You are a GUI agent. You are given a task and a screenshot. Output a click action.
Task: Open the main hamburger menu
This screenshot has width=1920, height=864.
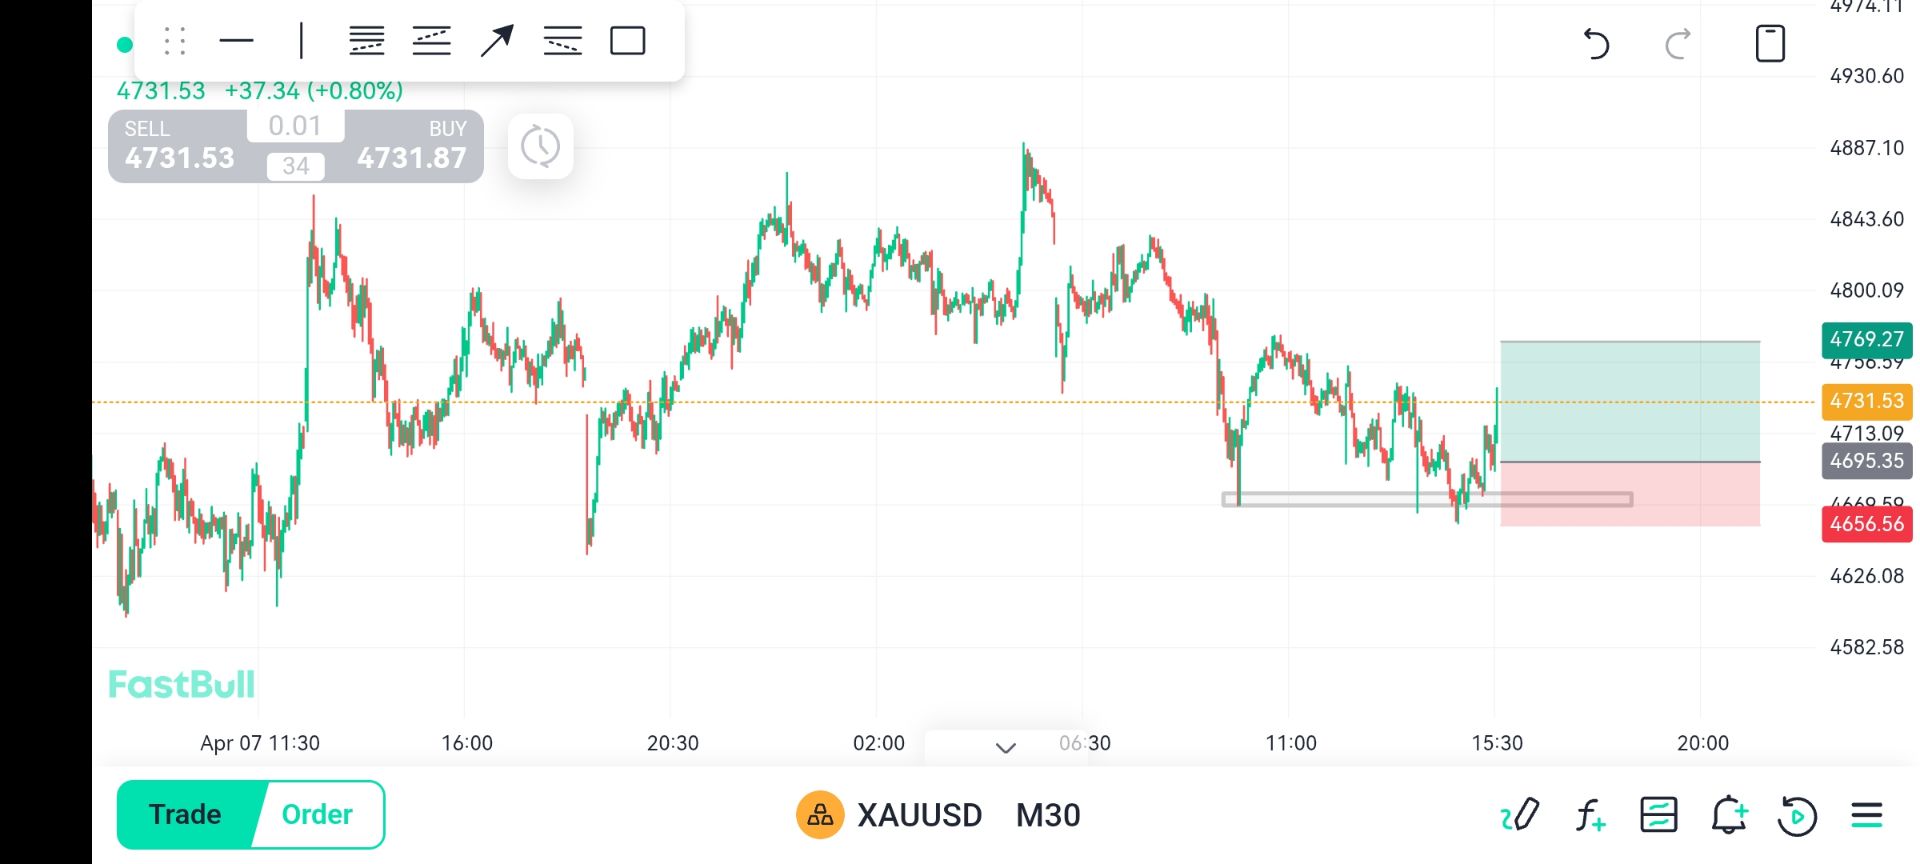[1866, 816]
